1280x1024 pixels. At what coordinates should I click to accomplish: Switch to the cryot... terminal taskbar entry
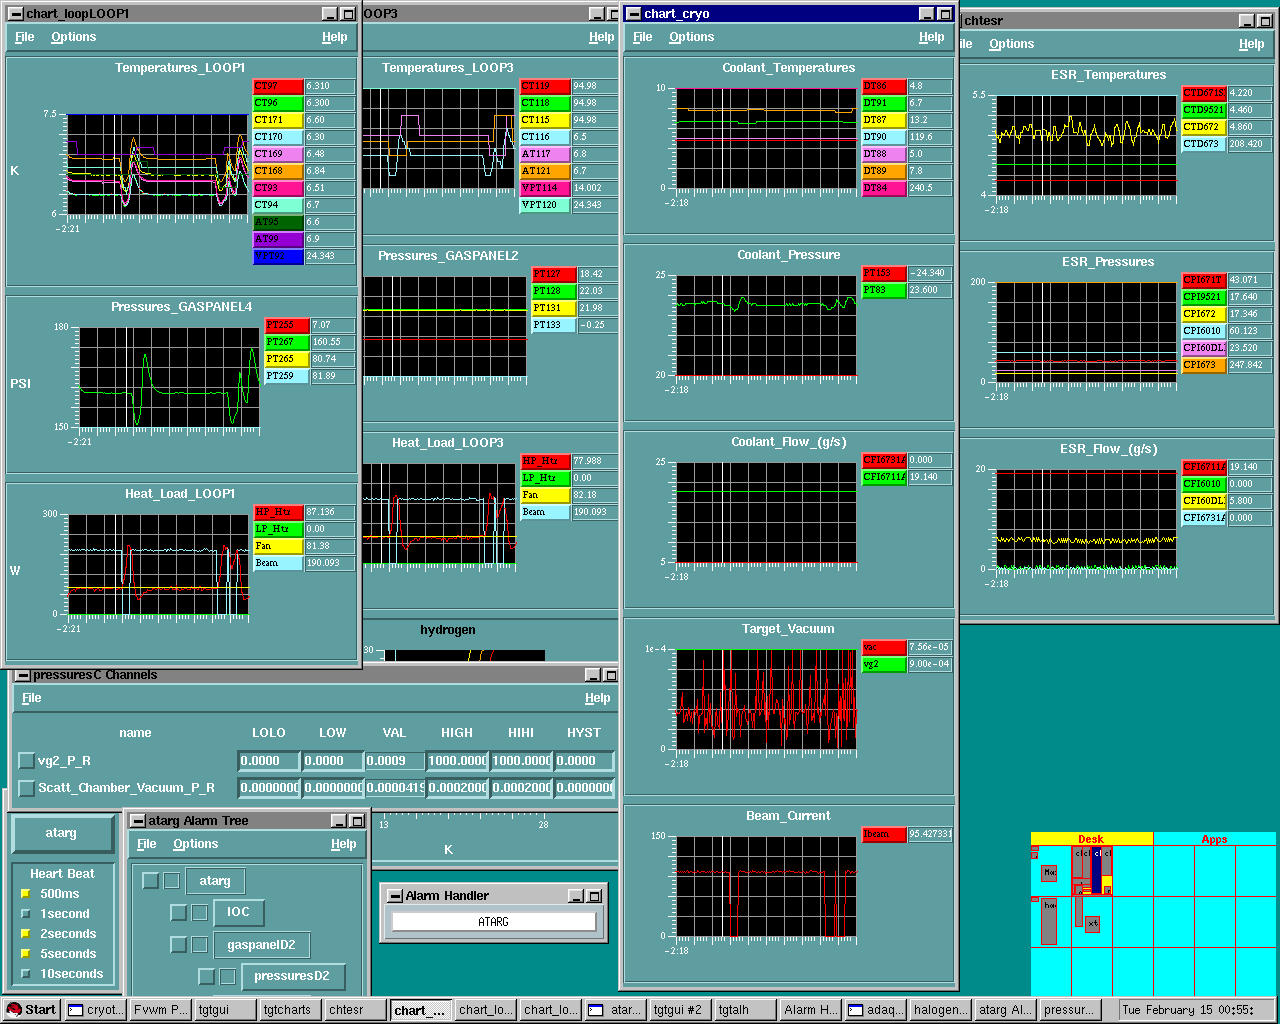click(96, 1010)
